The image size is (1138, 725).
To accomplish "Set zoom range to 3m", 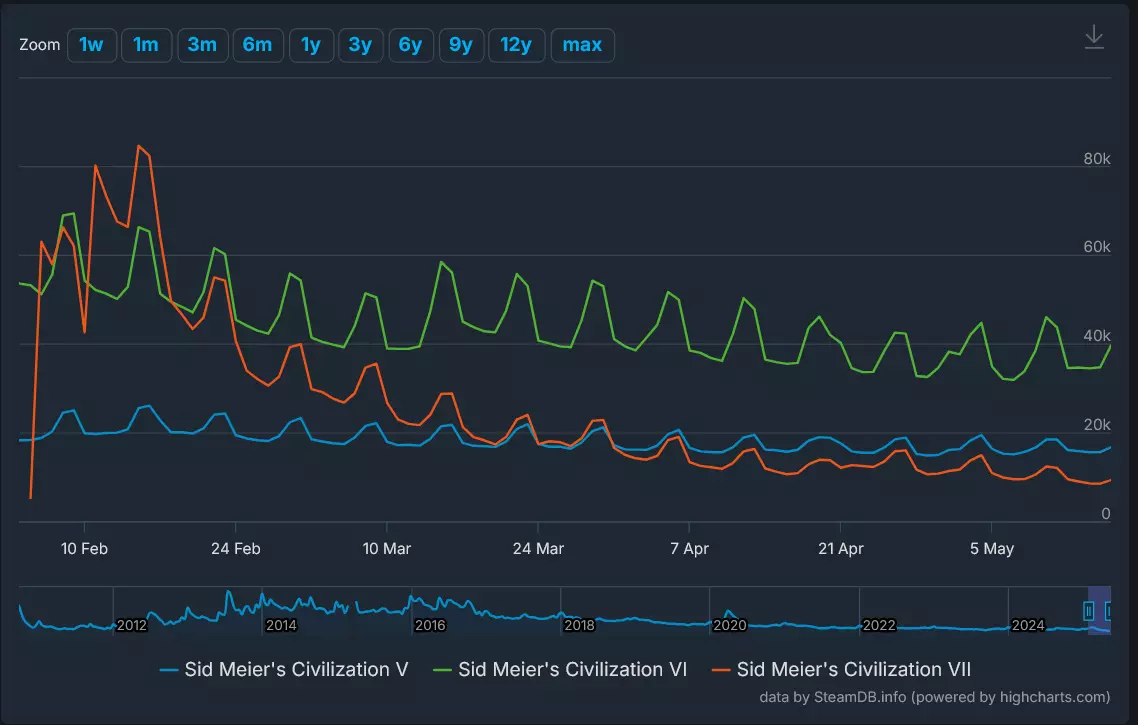I will pos(202,45).
